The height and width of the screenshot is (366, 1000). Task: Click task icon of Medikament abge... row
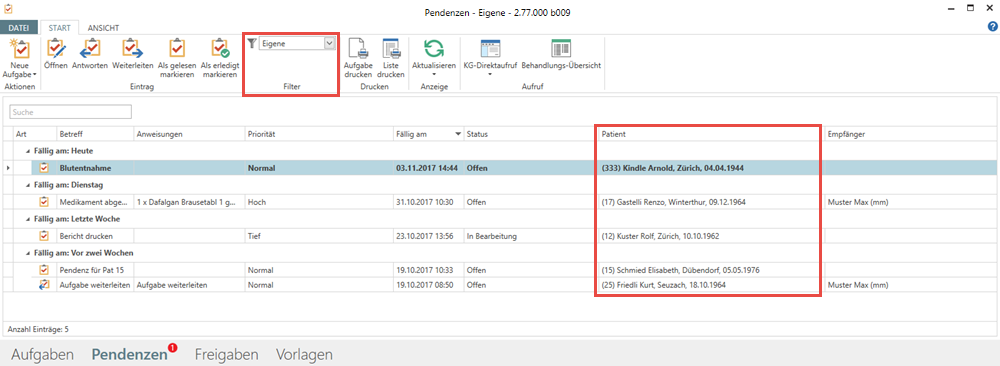[x=43, y=201]
